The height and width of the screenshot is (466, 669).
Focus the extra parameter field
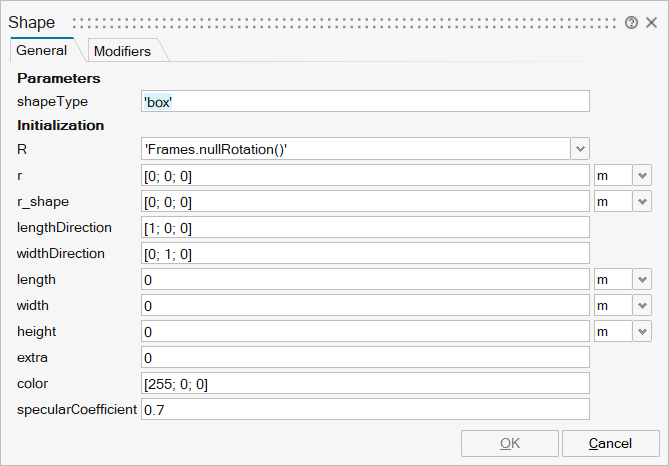pos(365,357)
